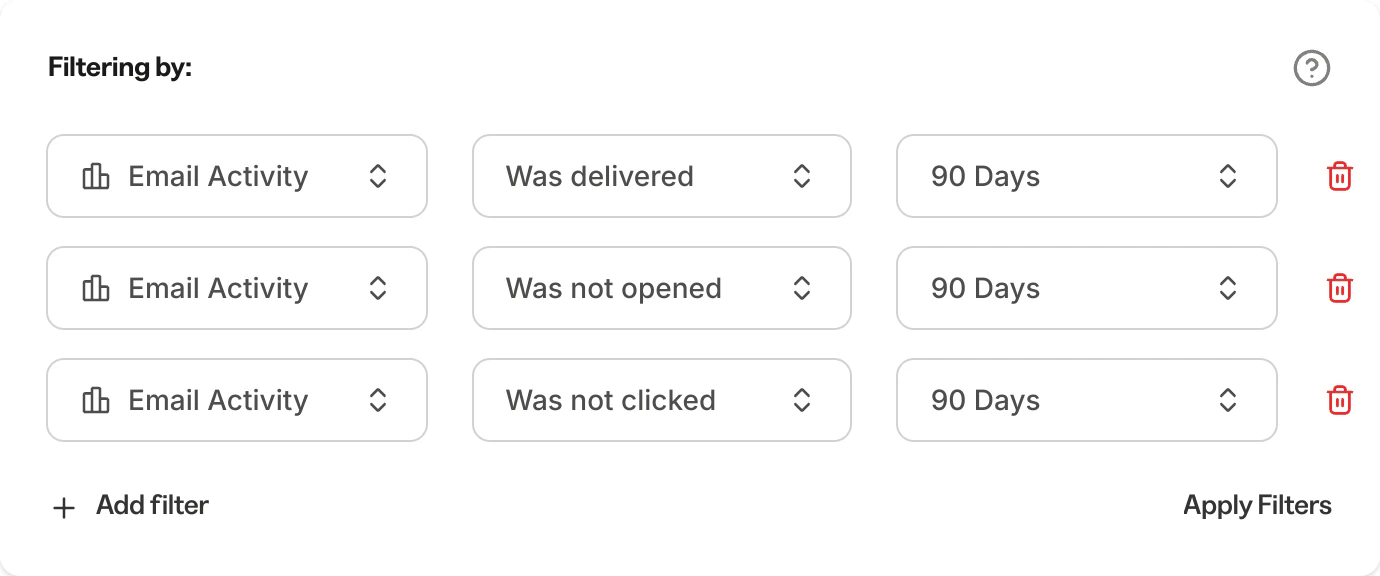Click the bar chart icon in third filter row
Image resolution: width=1380 pixels, height=576 pixels.
tap(95, 400)
